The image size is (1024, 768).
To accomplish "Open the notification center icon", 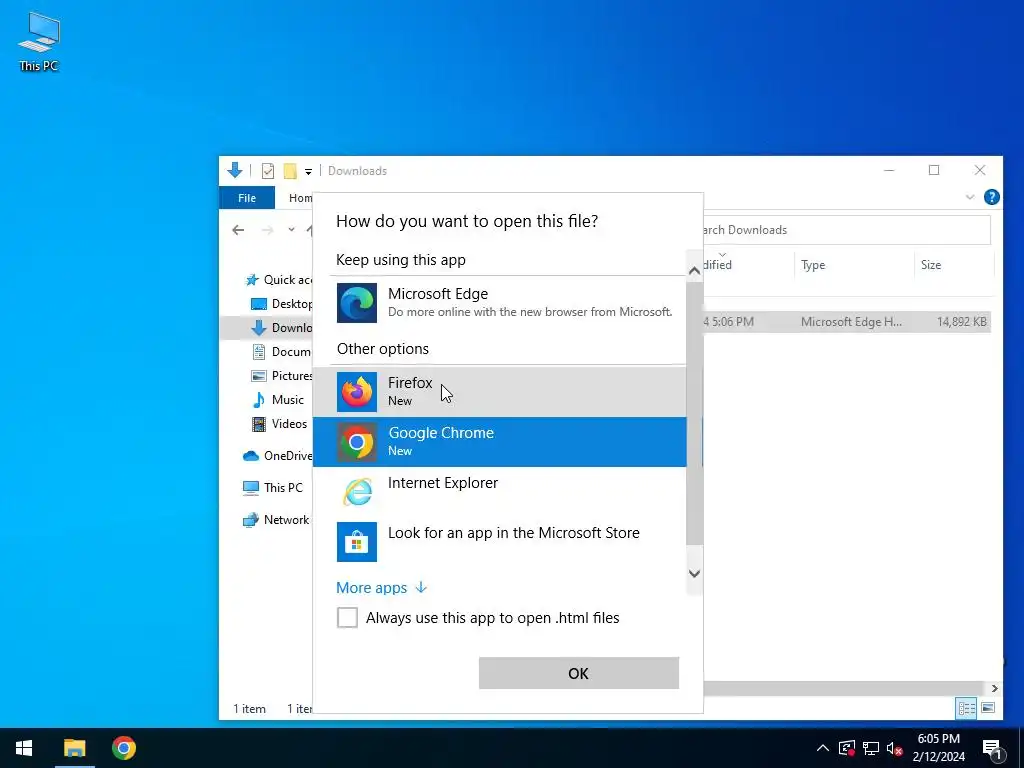I will 993,748.
